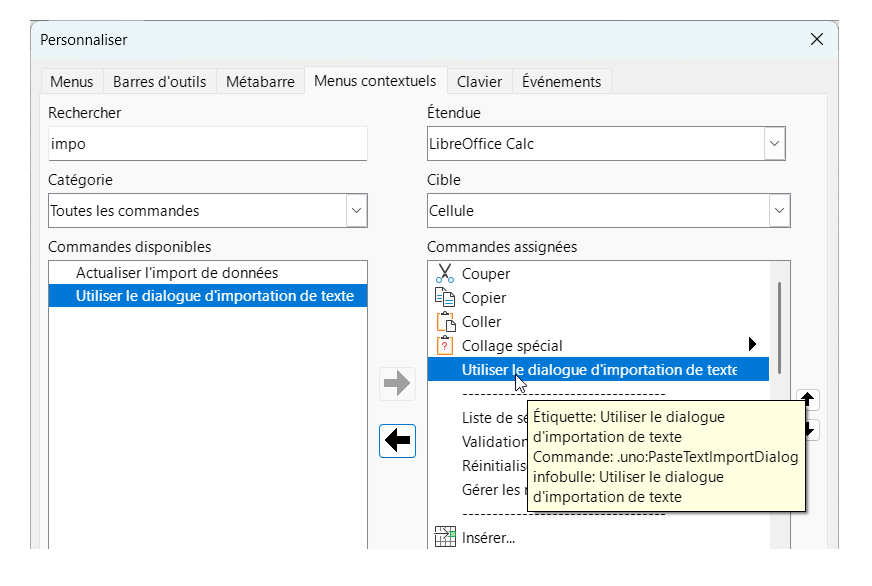Open the Cible Cellule dropdown
The width and height of the screenshot is (872, 586).
[779, 211]
